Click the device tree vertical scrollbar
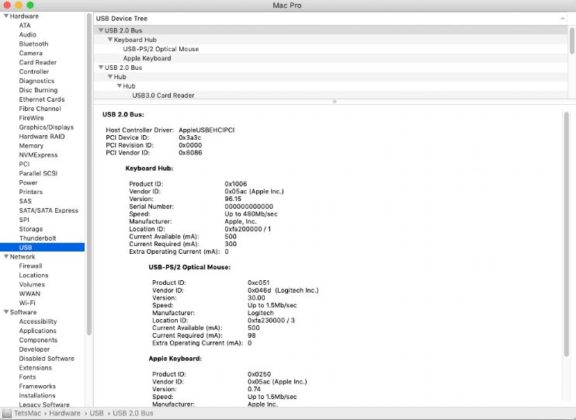 [x=572, y=41]
